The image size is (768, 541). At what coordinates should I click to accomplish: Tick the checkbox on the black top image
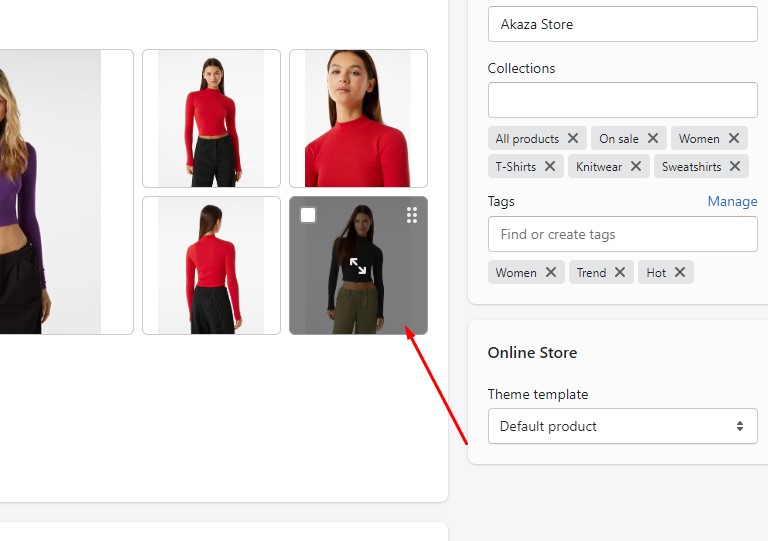coord(308,215)
